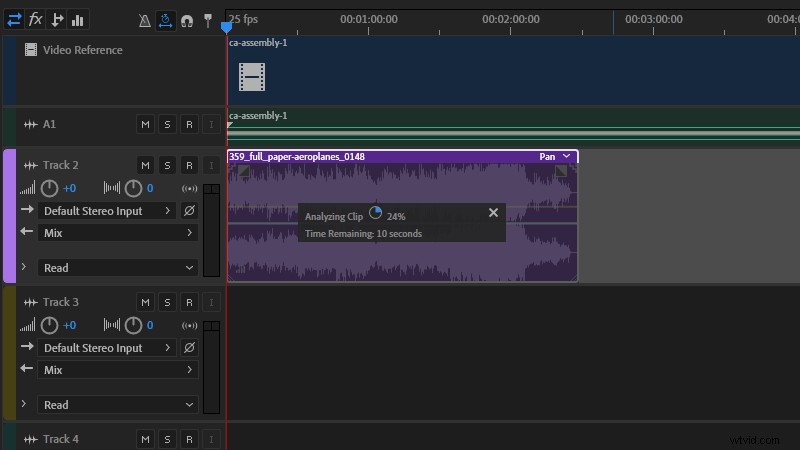Click Track 3 volume value +0
The width and height of the screenshot is (800, 450).
69,326
